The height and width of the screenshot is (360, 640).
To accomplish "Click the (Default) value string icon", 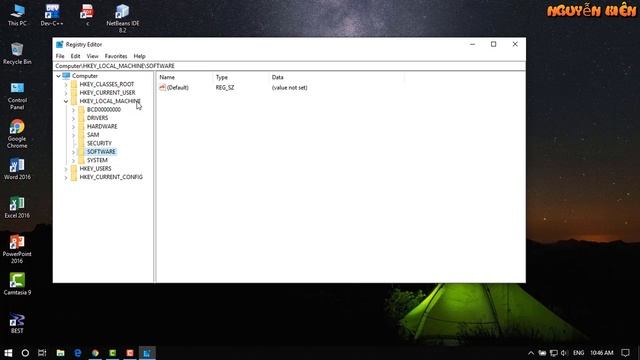I will point(162,87).
